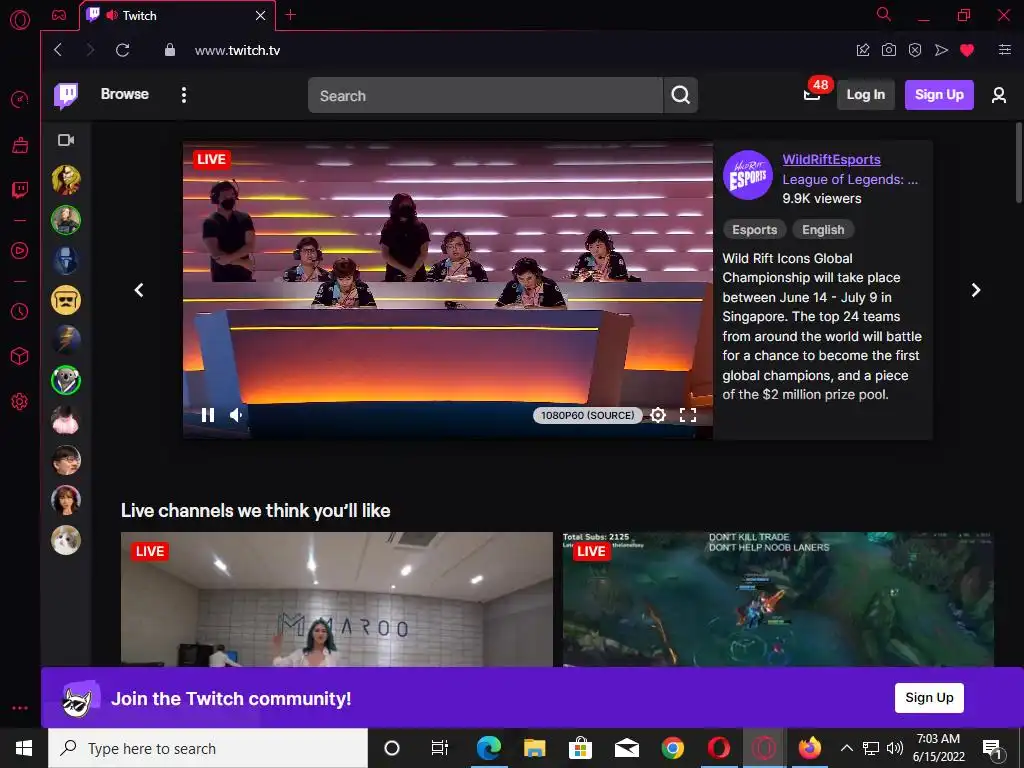Pause the featured live stream

click(208, 415)
